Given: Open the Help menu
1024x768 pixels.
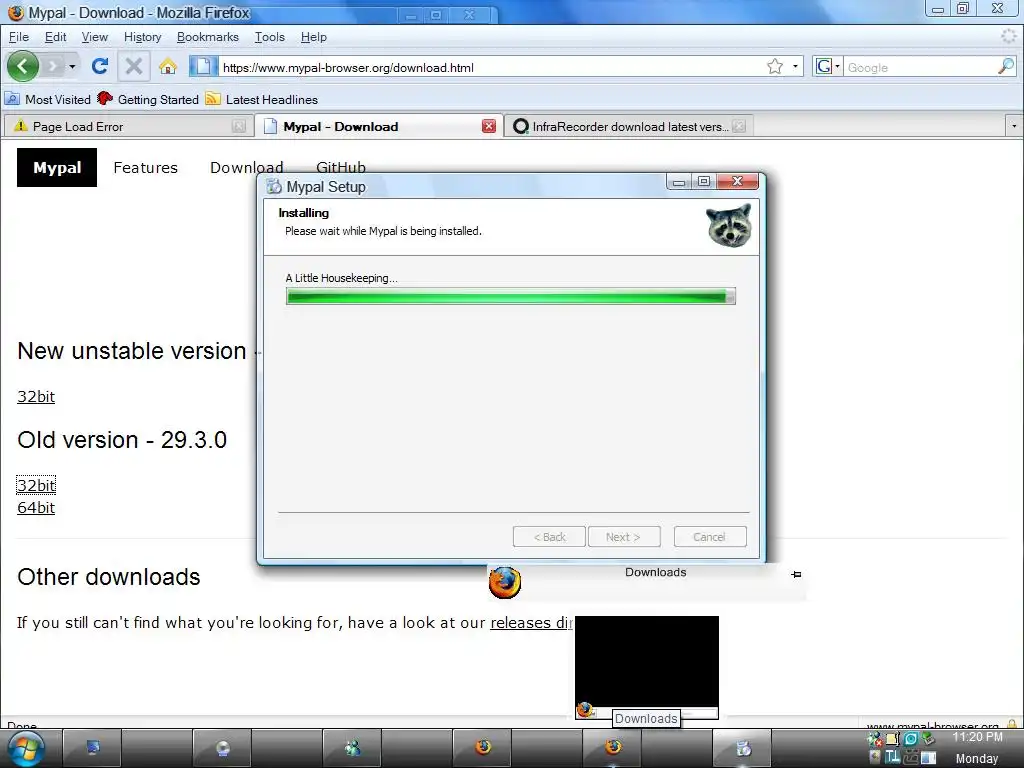Looking at the screenshot, I should [x=313, y=37].
